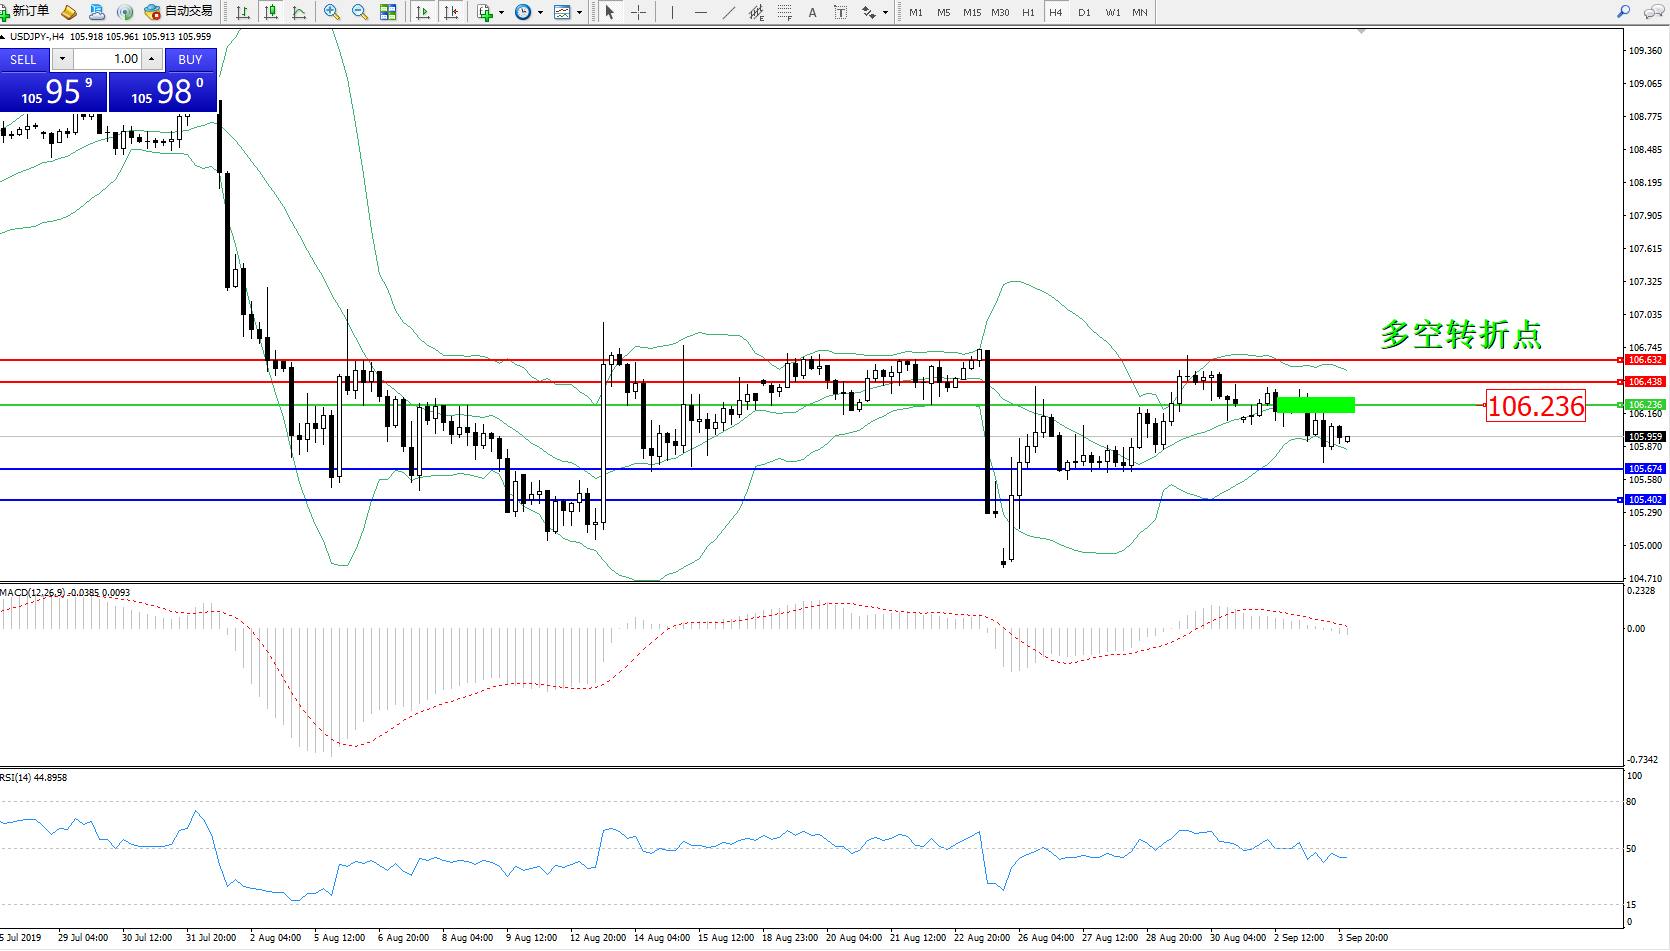Select the Crosshair tool
This screenshot has height=951, width=1670.
[638, 12]
